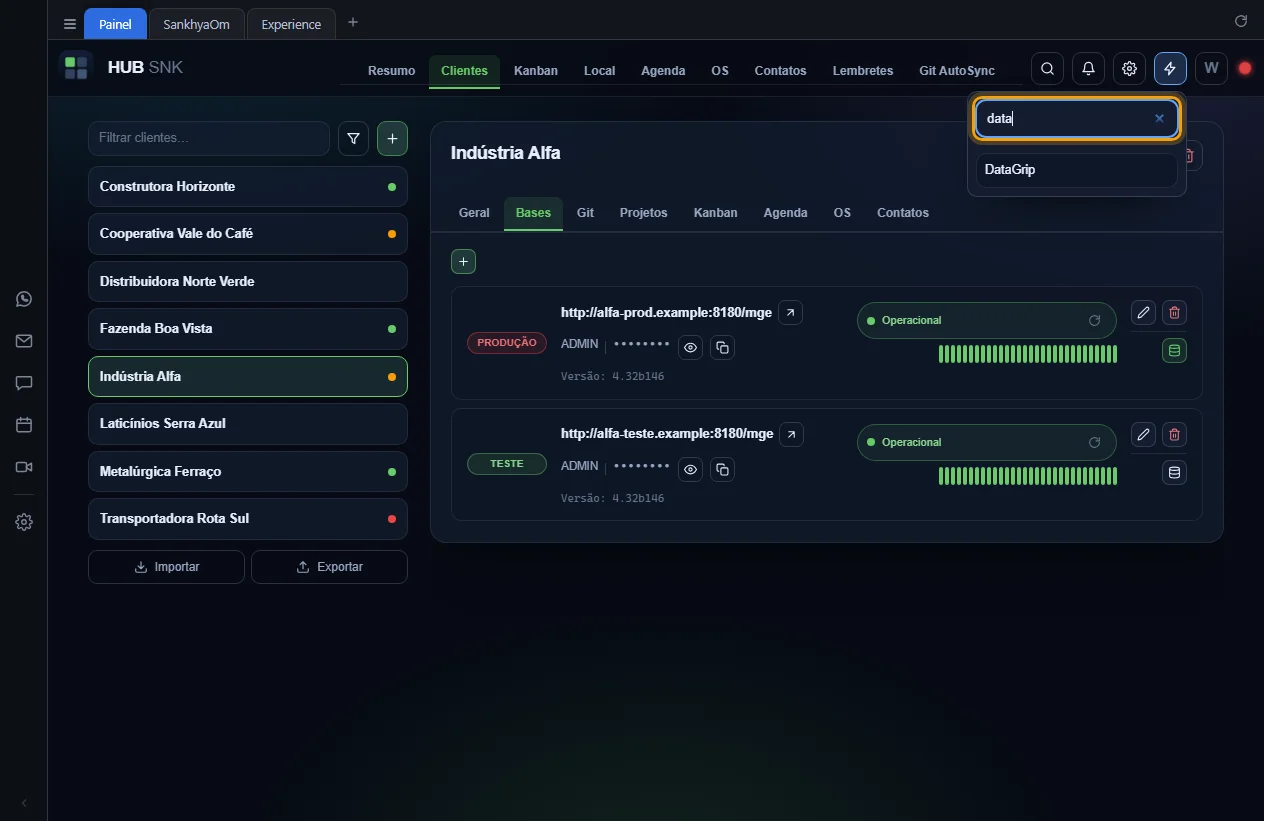This screenshot has width=1264, height=821.
Task: Refresh the status of the PRODUÇÃO base
Action: [x=1094, y=321]
